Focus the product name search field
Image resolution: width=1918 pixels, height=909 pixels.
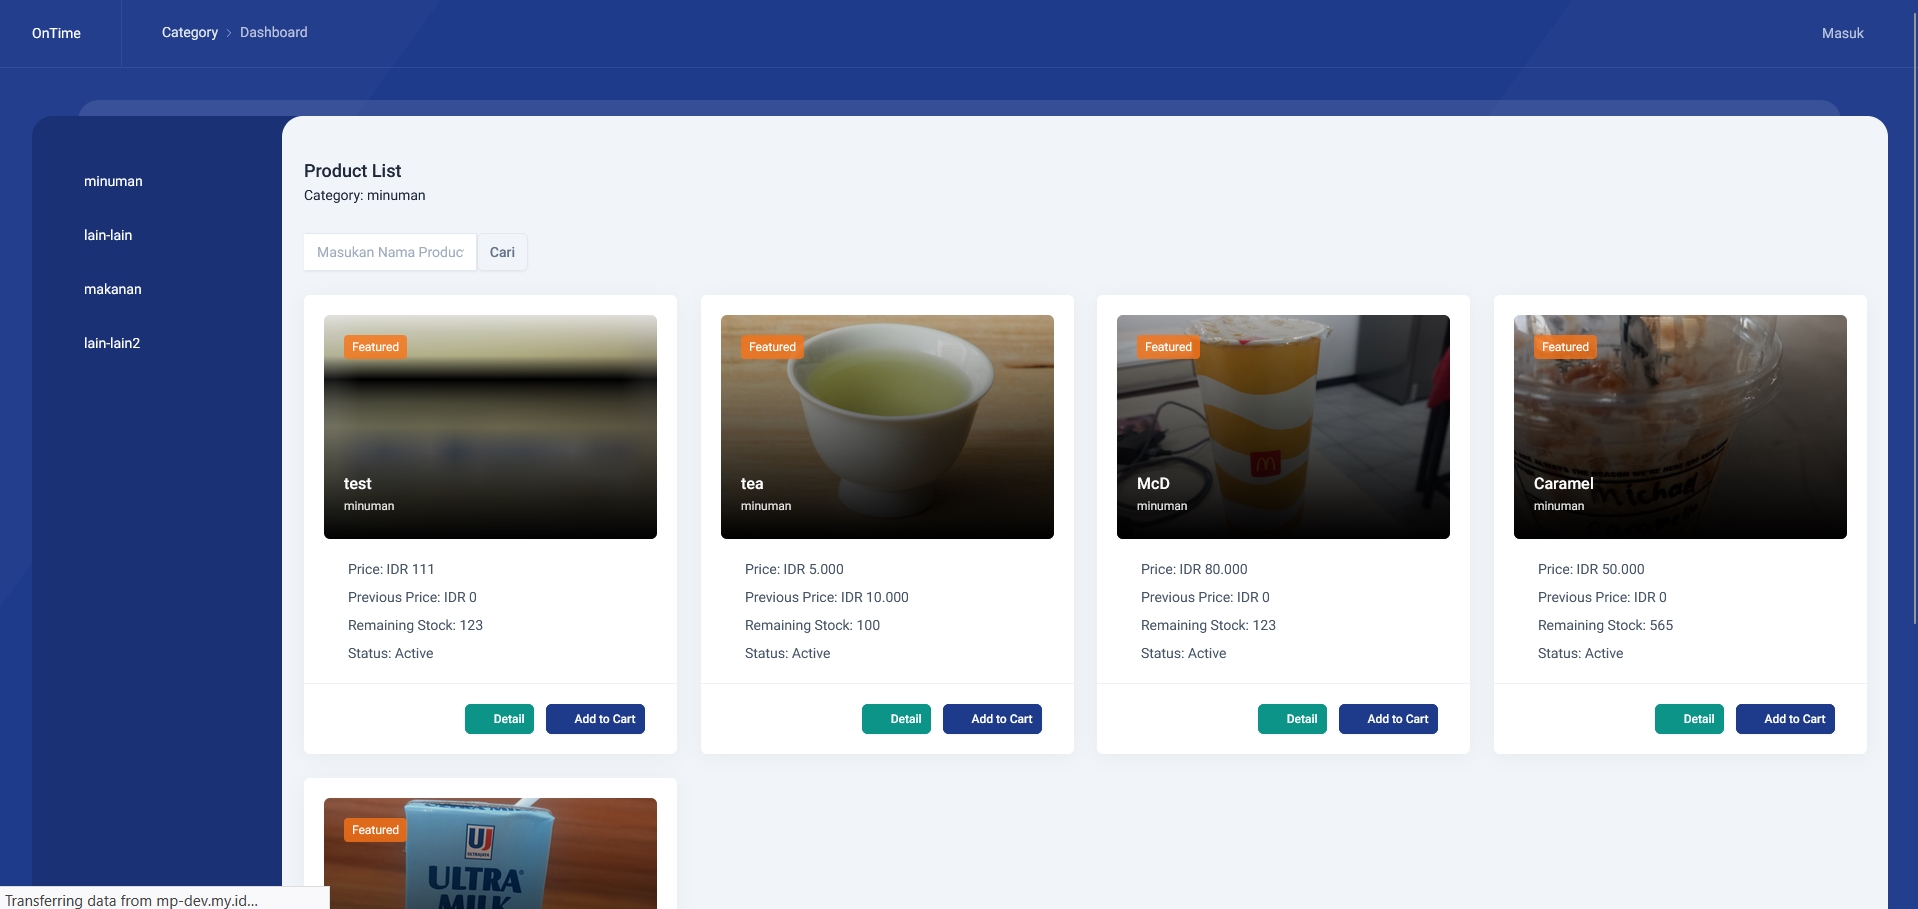[x=389, y=252]
